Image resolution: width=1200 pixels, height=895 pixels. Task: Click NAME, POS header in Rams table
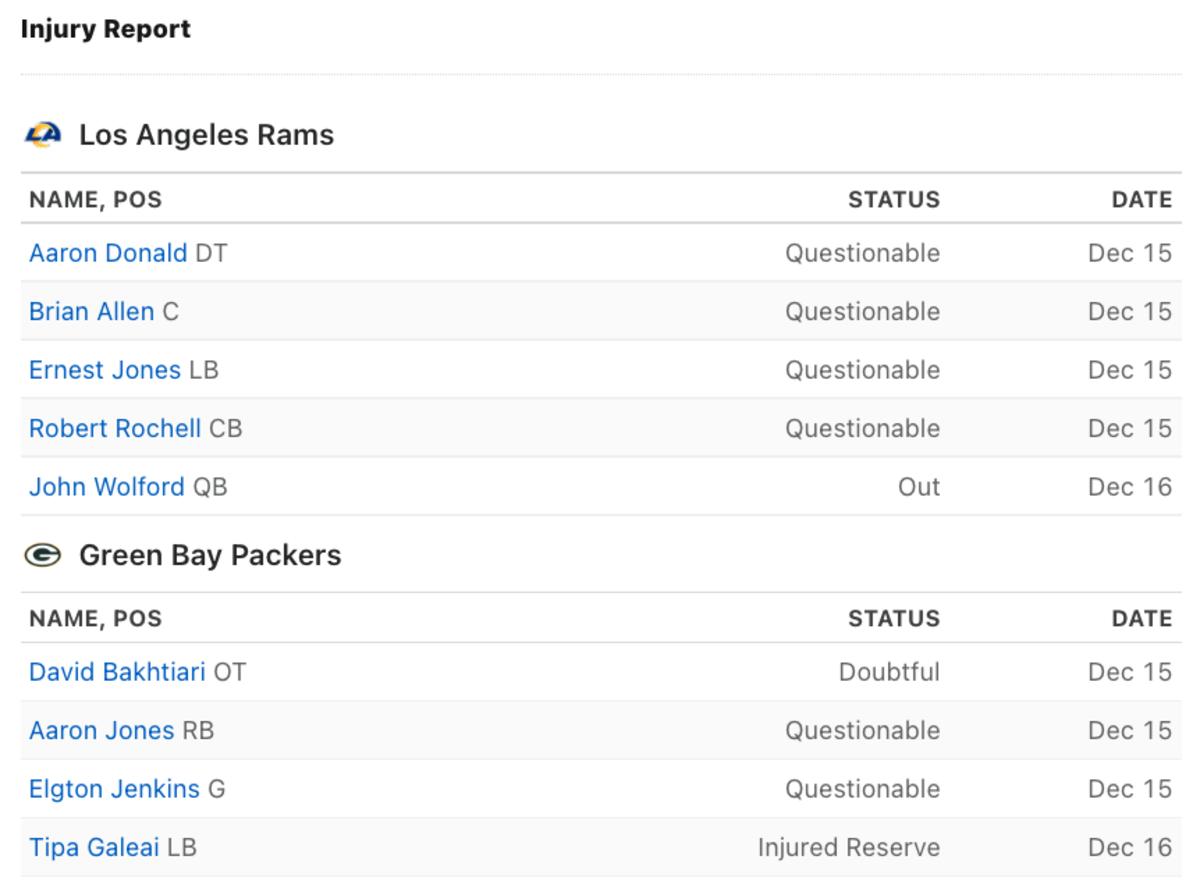pyautogui.click(x=95, y=200)
